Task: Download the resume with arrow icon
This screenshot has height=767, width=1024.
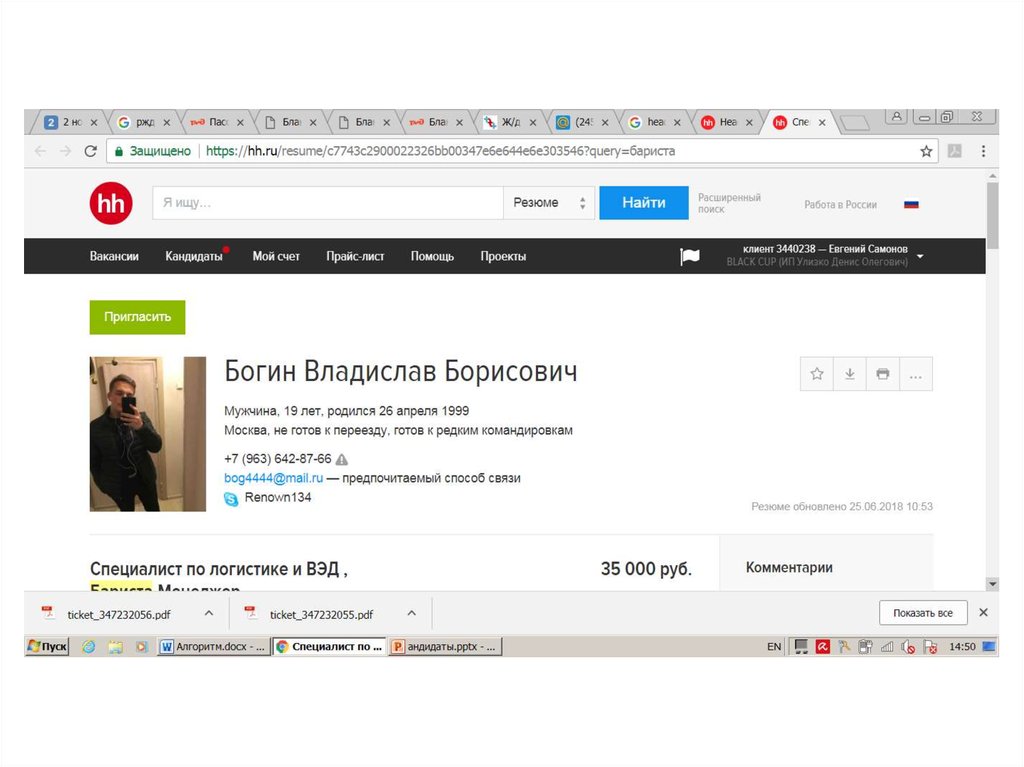Action: pyautogui.click(x=850, y=374)
